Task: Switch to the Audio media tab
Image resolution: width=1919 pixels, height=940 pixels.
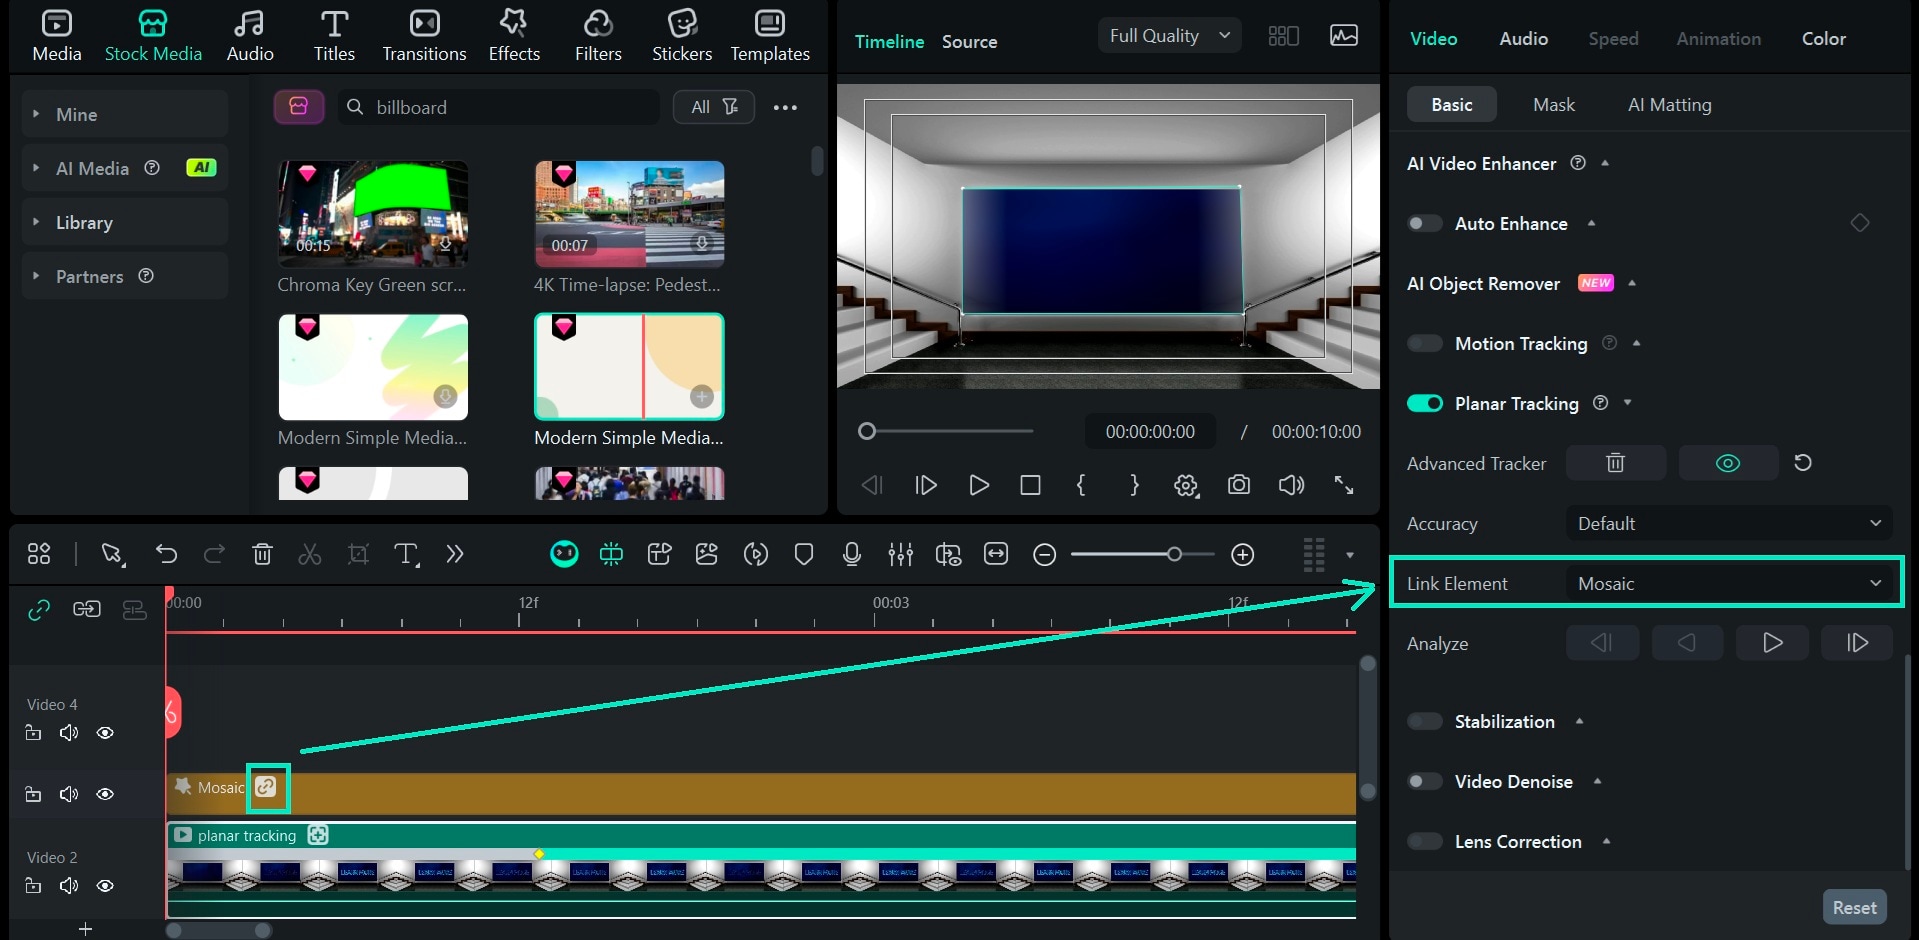Action: tap(250, 36)
